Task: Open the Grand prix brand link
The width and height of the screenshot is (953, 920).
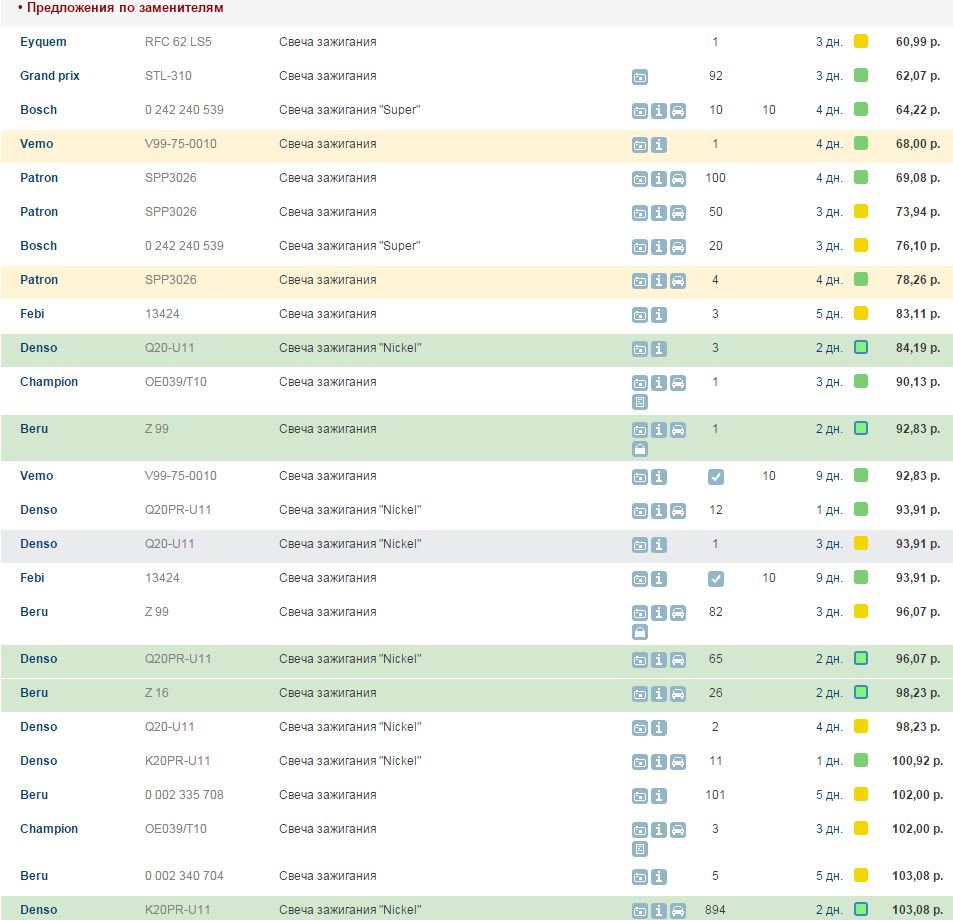Action: (50, 76)
